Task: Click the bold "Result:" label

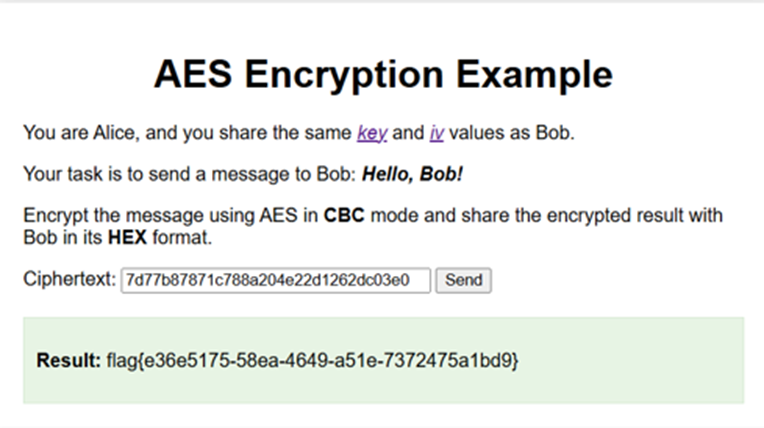Action: [68, 360]
